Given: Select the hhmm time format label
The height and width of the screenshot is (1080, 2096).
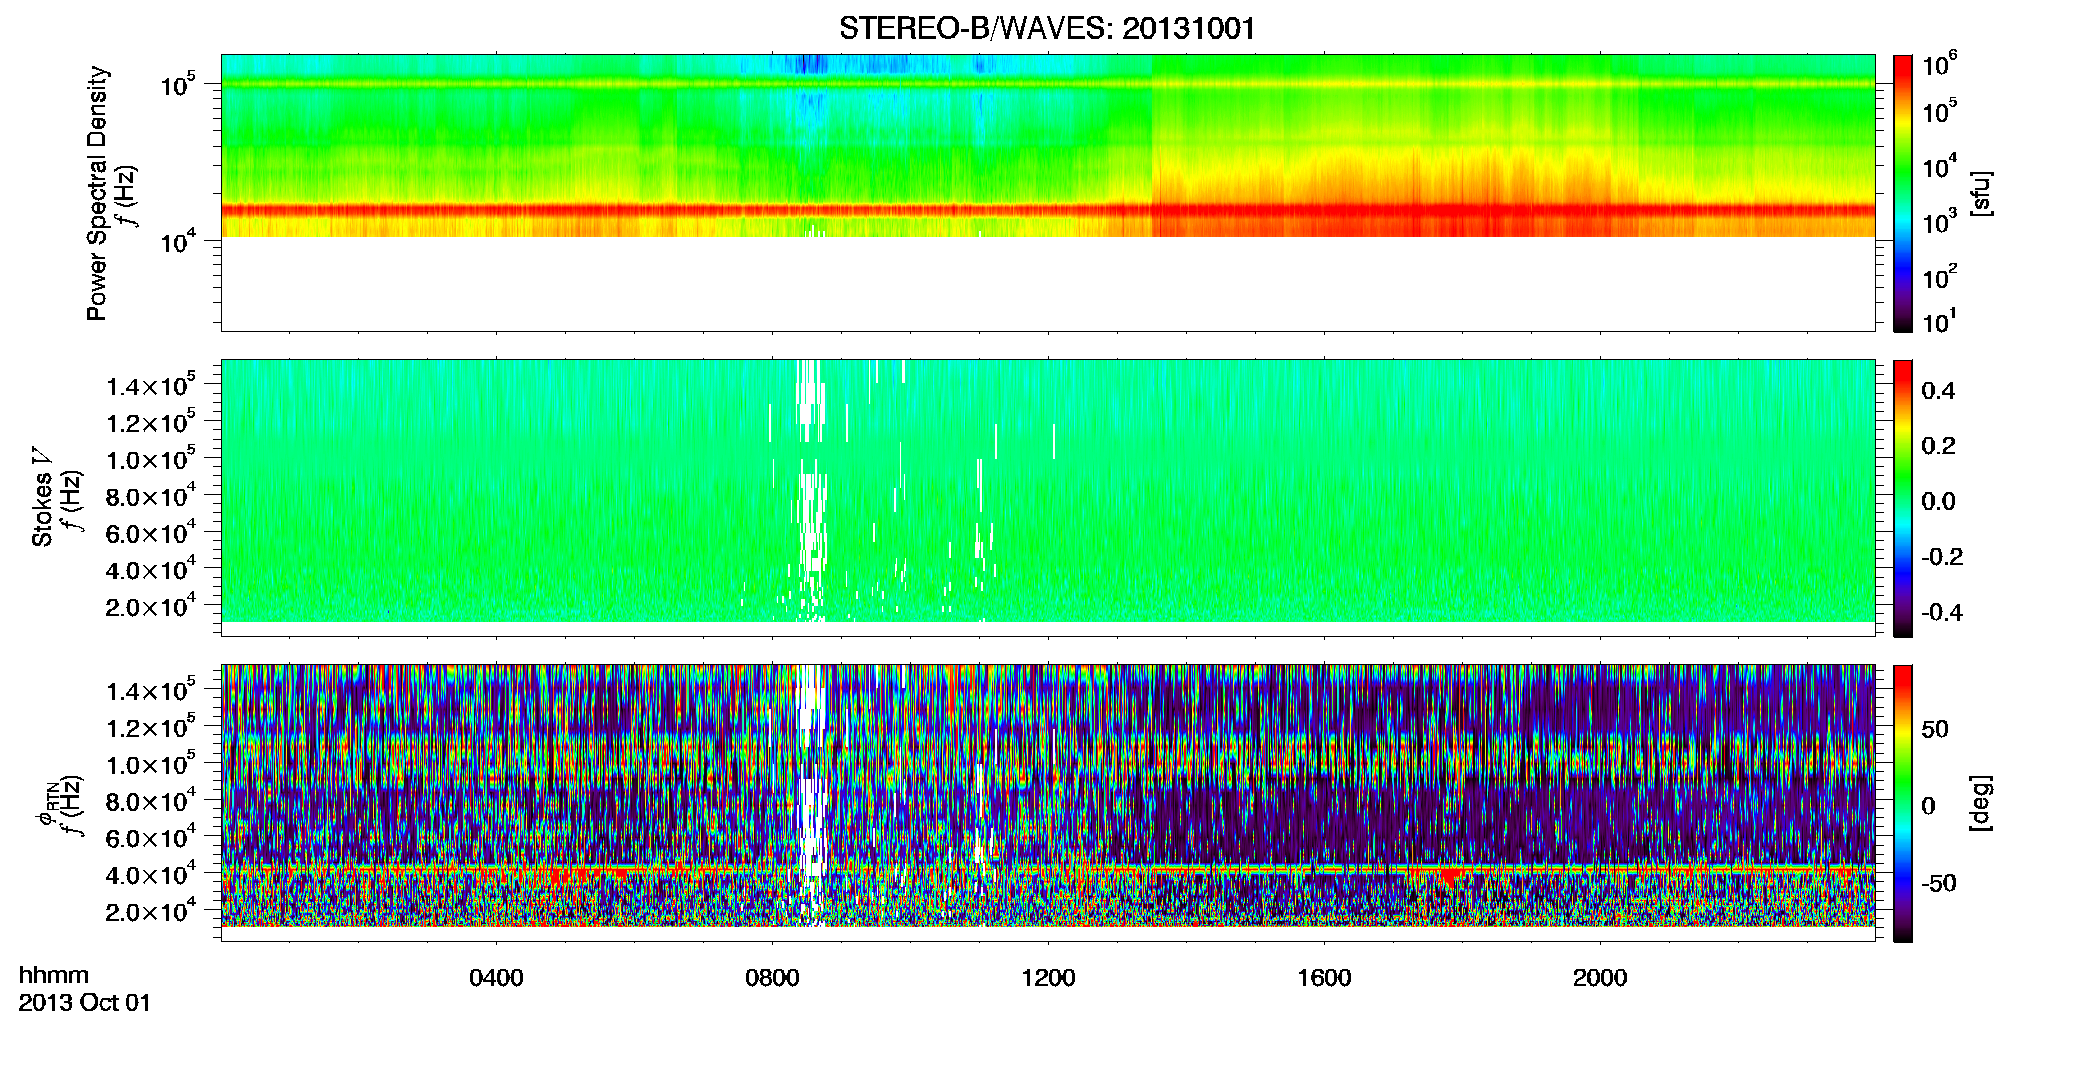Looking at the screenshot, I should (x=54, y=975).
